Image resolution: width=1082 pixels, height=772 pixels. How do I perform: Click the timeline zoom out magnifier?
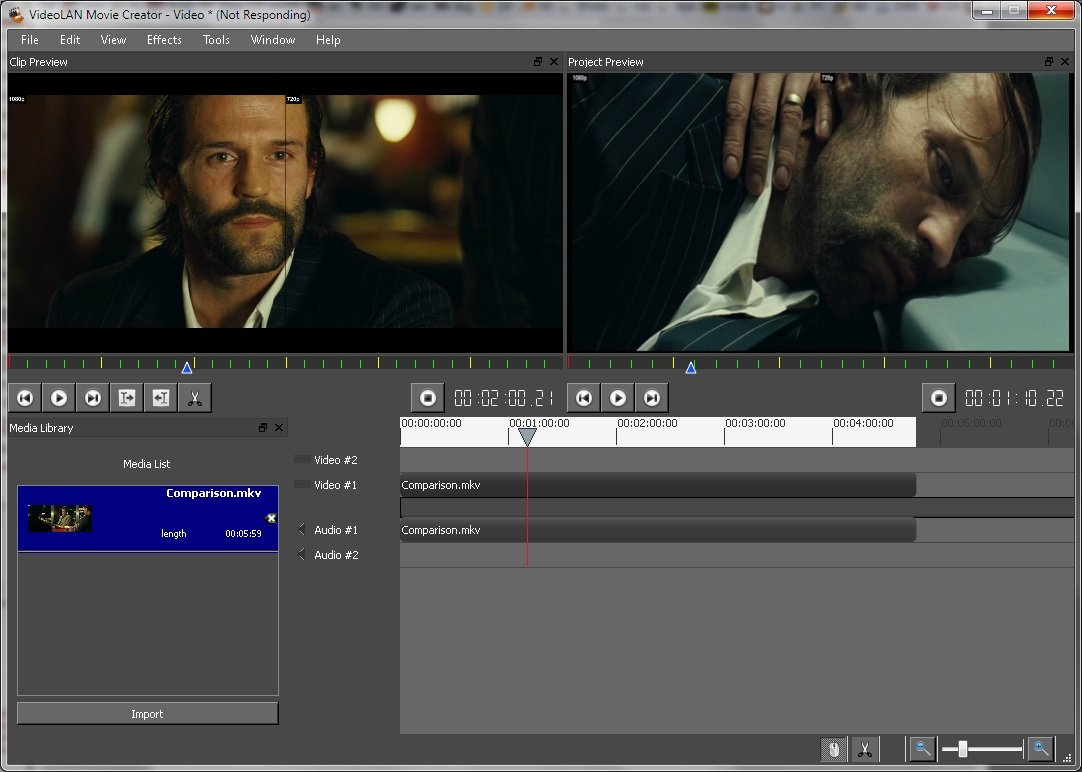click(x=922, y=748)
